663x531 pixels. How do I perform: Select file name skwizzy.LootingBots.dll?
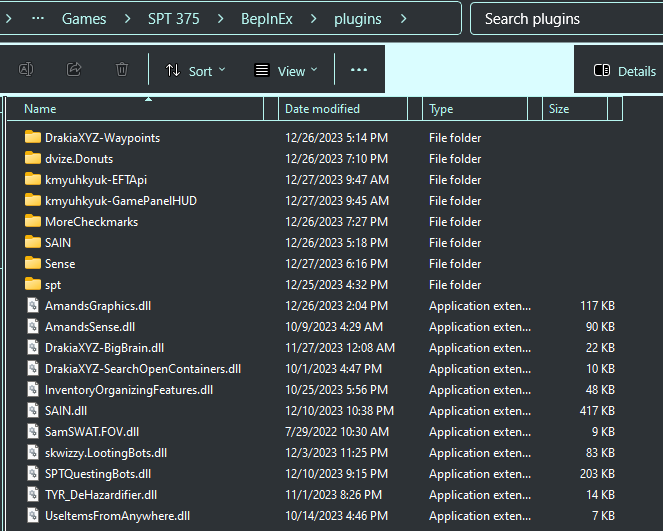[106, 453]
